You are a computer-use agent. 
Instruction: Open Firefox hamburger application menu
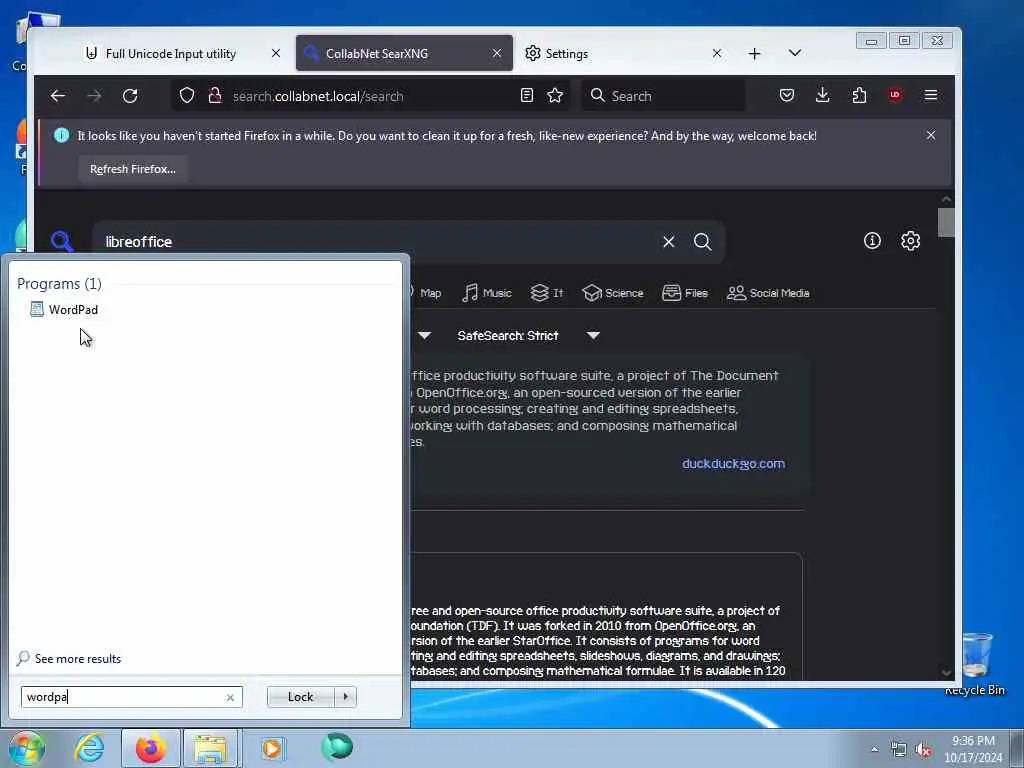931,95
